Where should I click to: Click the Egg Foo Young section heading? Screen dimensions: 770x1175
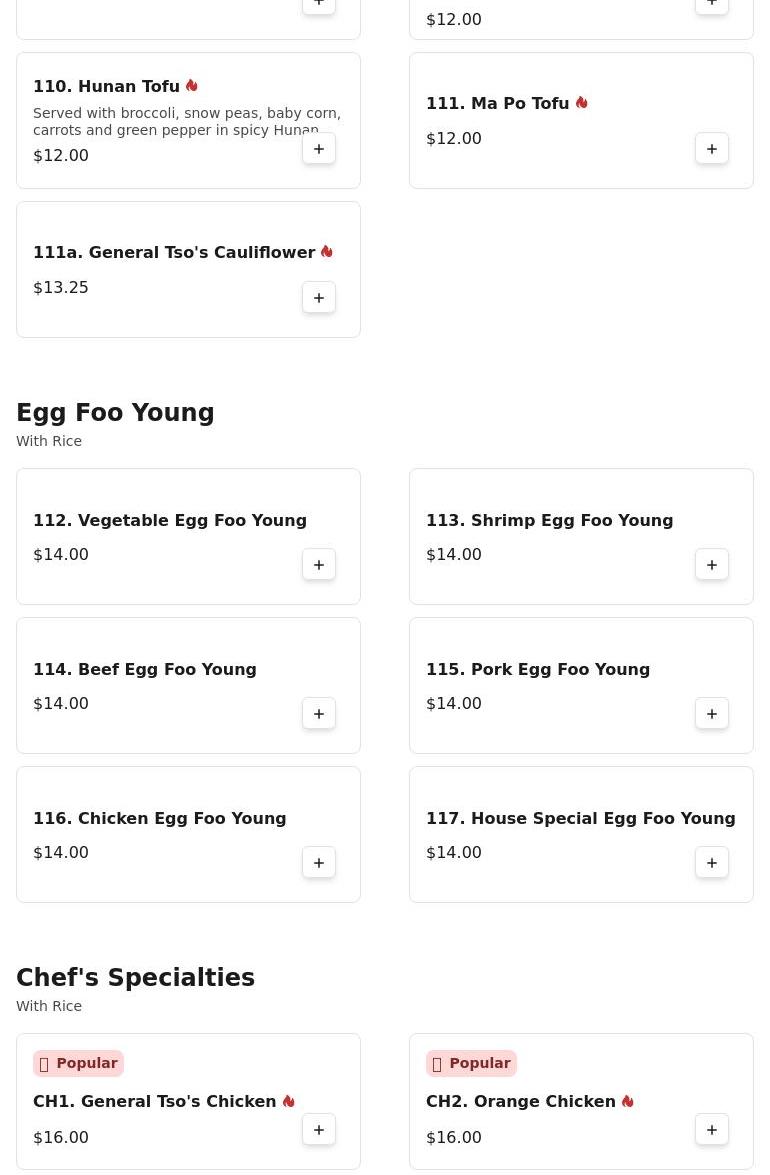point(115,412)
